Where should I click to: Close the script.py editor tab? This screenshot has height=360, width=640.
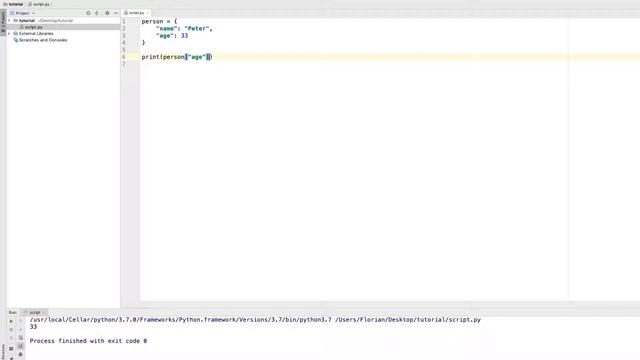(148, 13)
